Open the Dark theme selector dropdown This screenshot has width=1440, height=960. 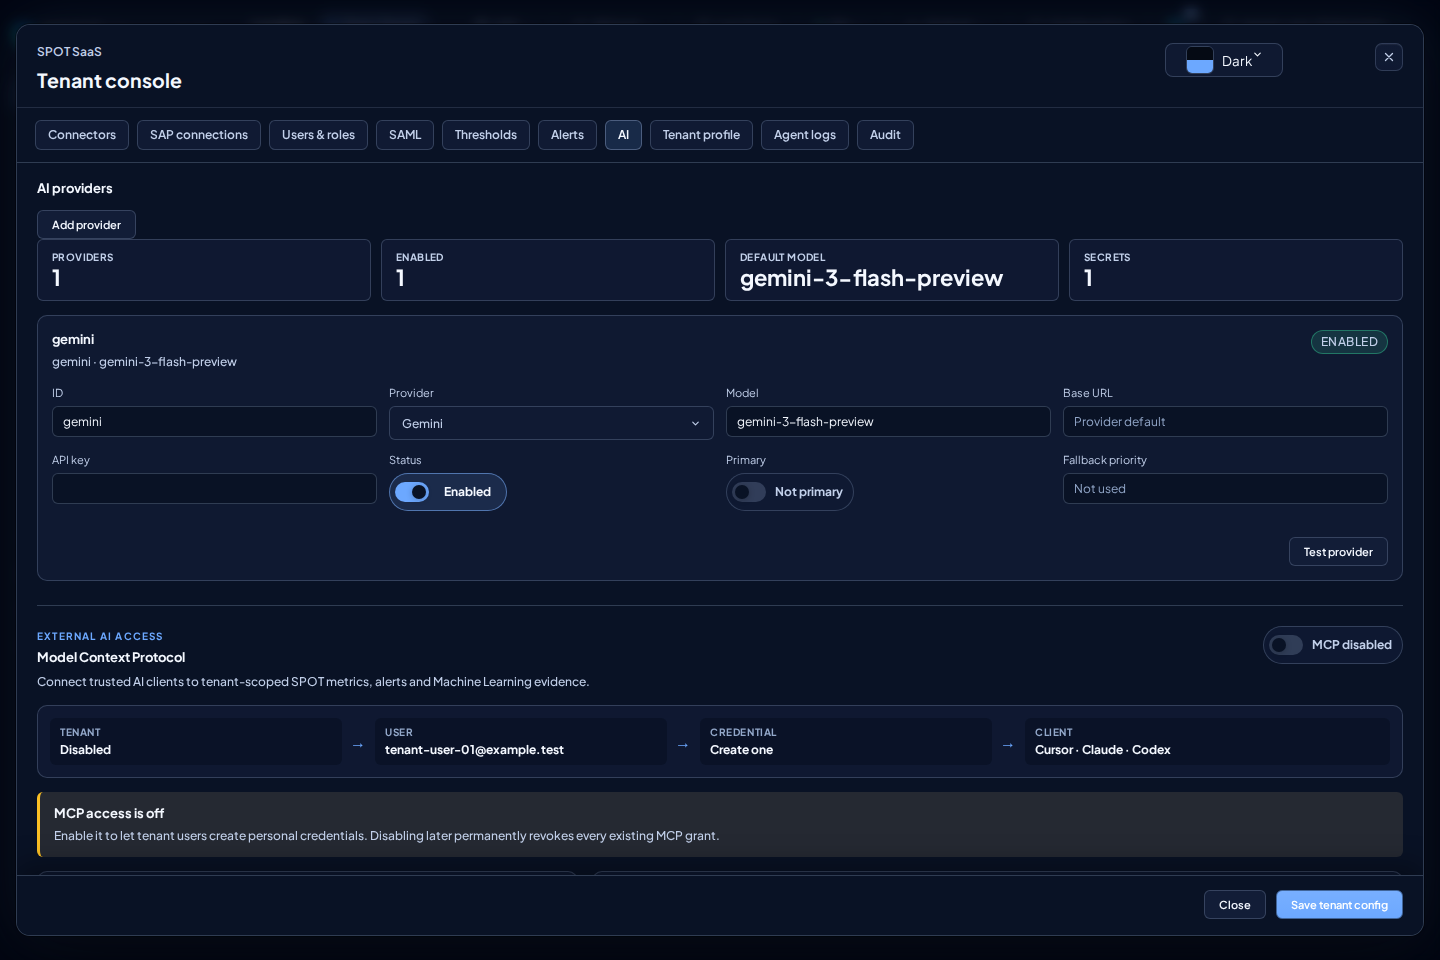1223,60
